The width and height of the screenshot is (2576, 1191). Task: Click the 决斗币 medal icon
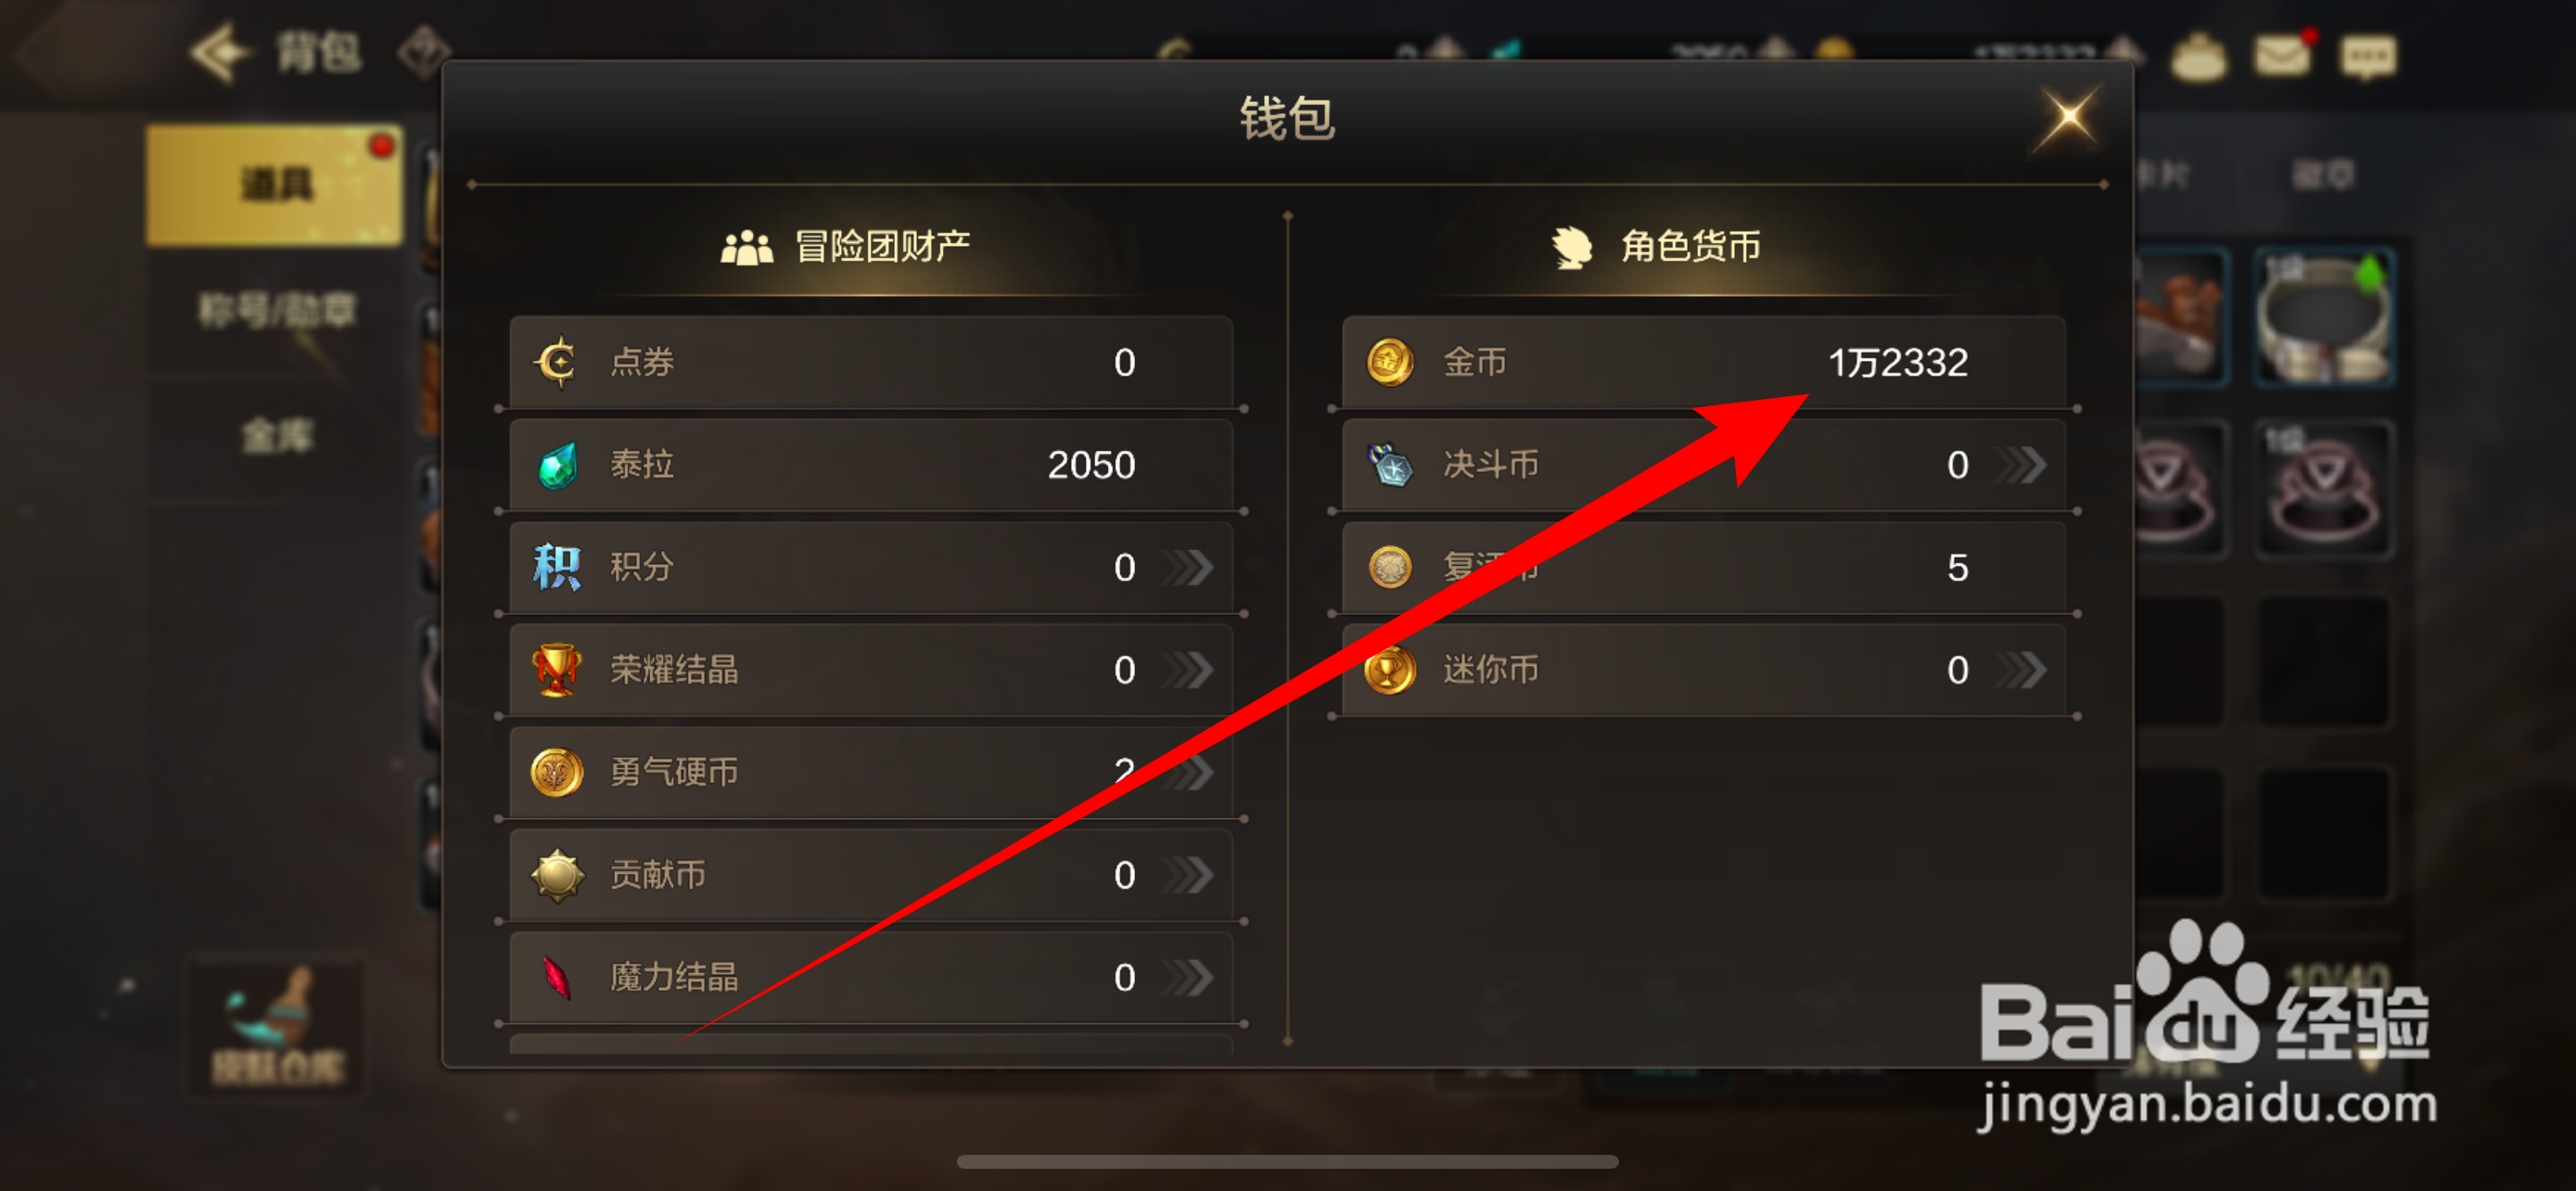(x=1390, y=465)
